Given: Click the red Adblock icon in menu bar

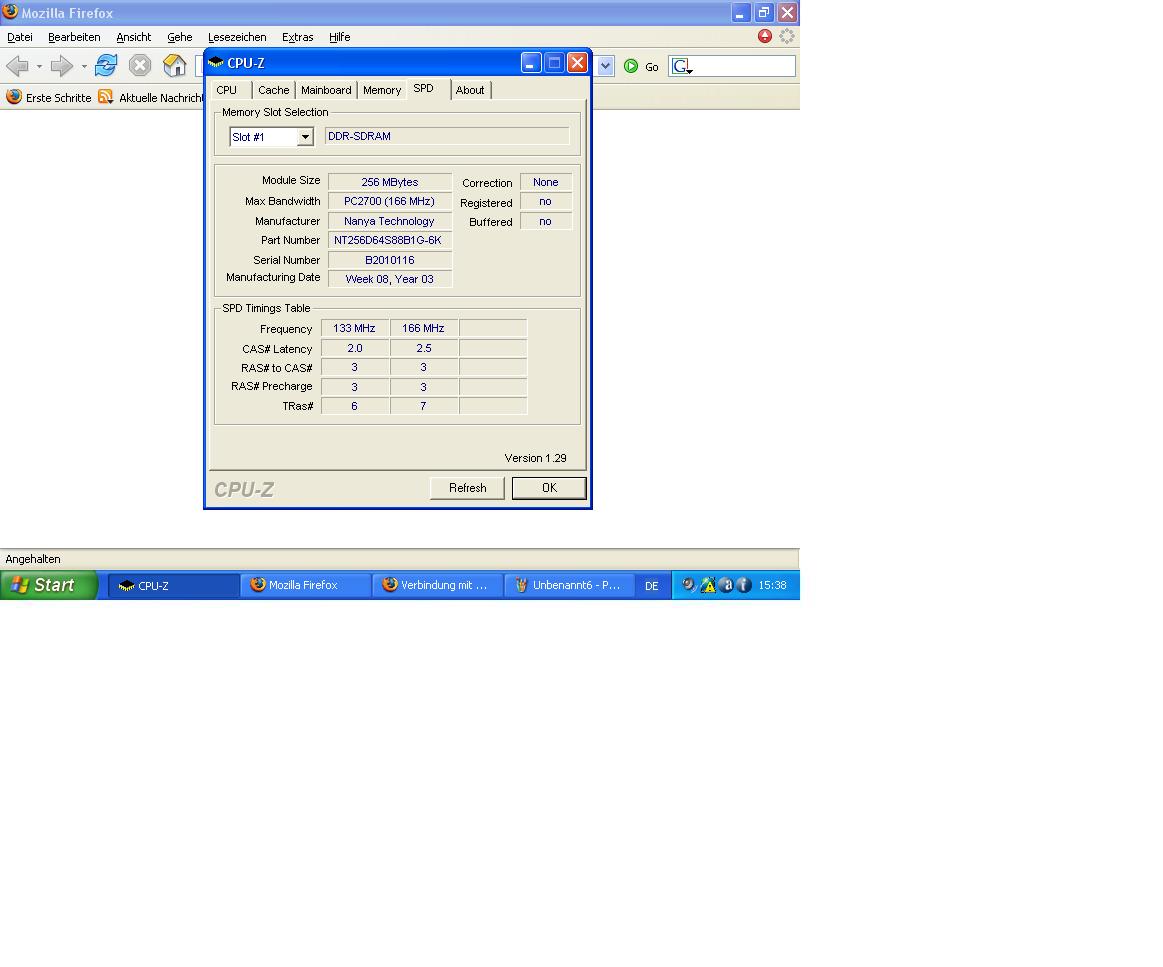Looking at the screenshot, I should (765, 36).
